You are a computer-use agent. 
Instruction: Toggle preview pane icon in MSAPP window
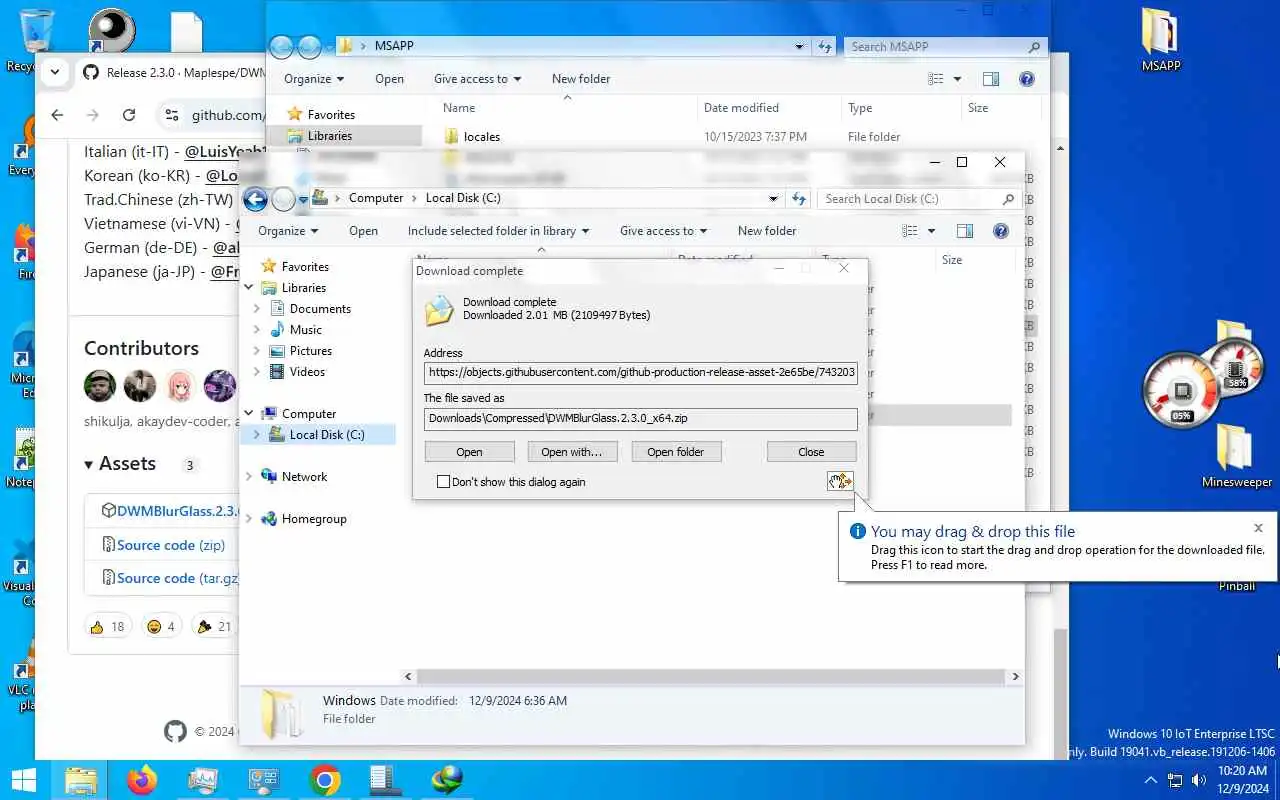click(991, 79)
